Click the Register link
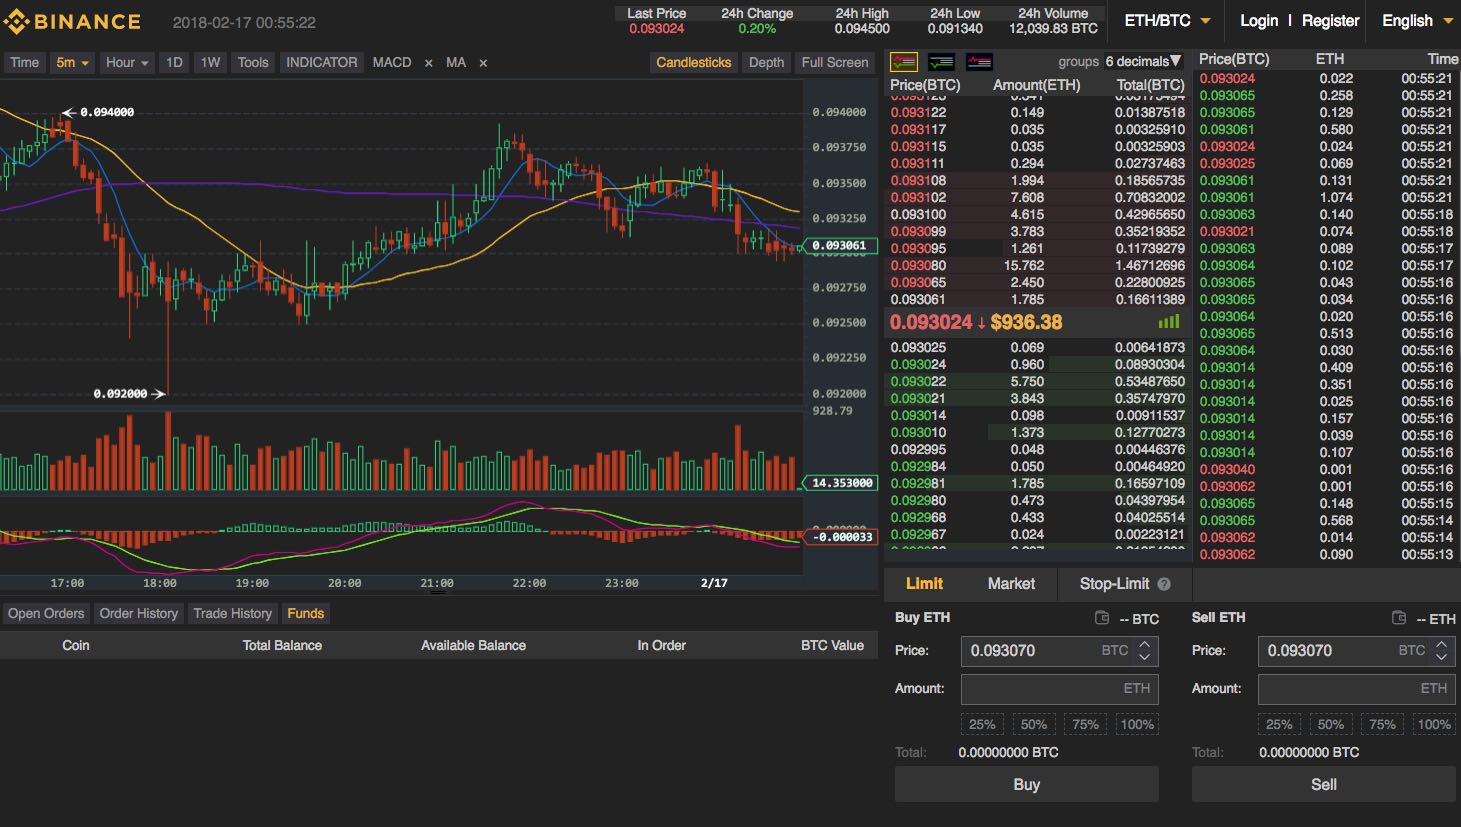The height and width of the screenshot is (827, 1461). click(1330, 20)
